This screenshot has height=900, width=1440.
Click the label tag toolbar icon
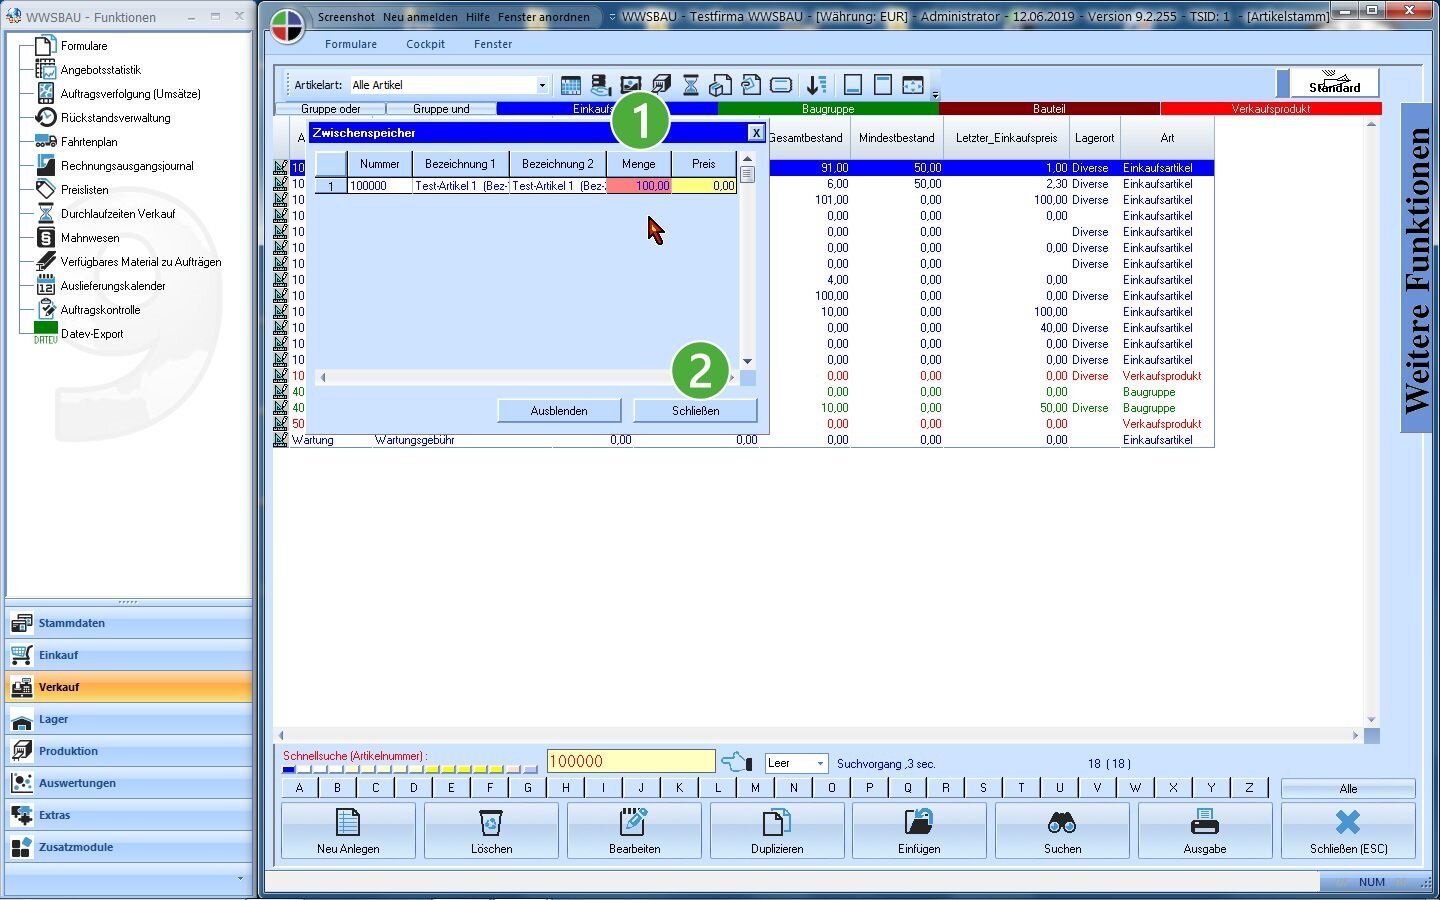[x=781, y=85]
